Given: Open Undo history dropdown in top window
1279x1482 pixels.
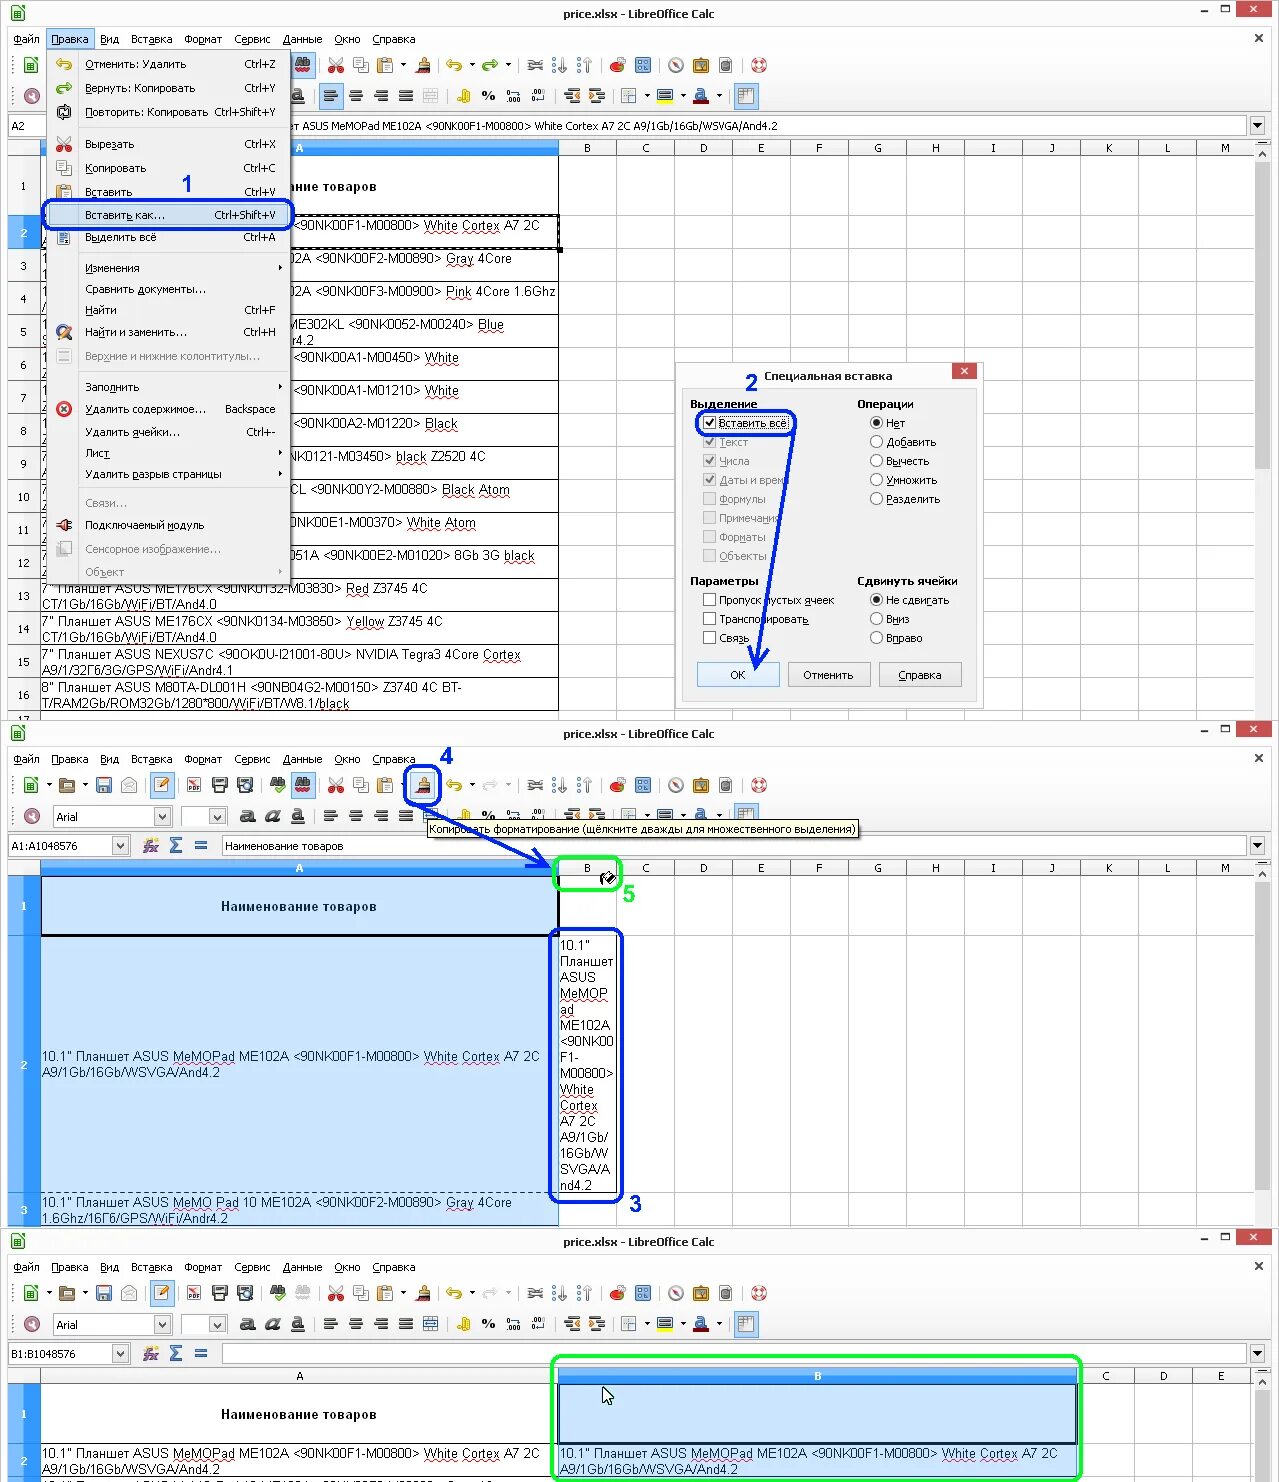Looking at the screenshot, I should click(x=472, y=66).
